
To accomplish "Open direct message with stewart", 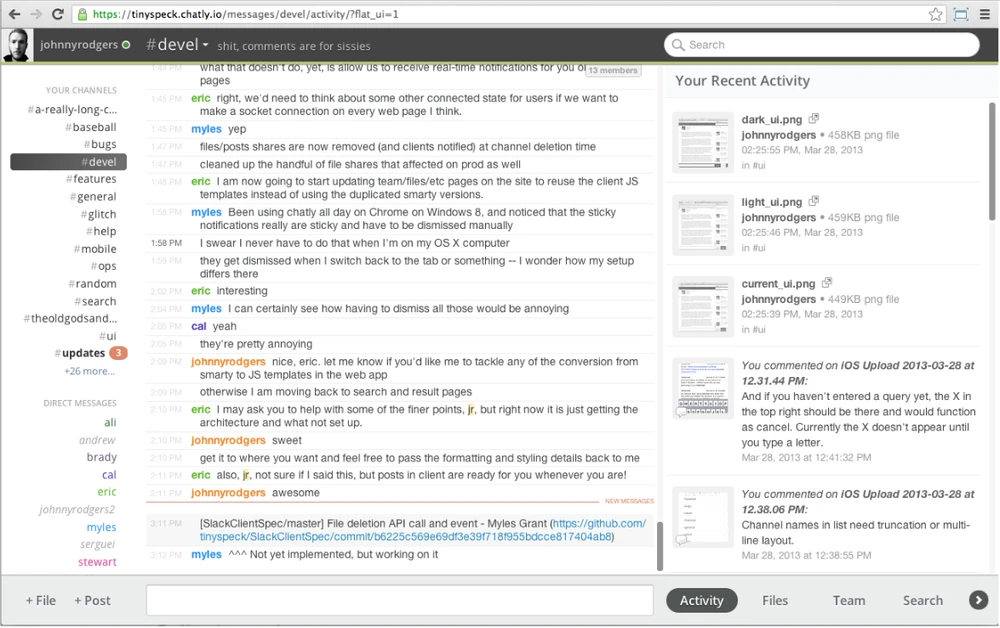I will (97, 562).
